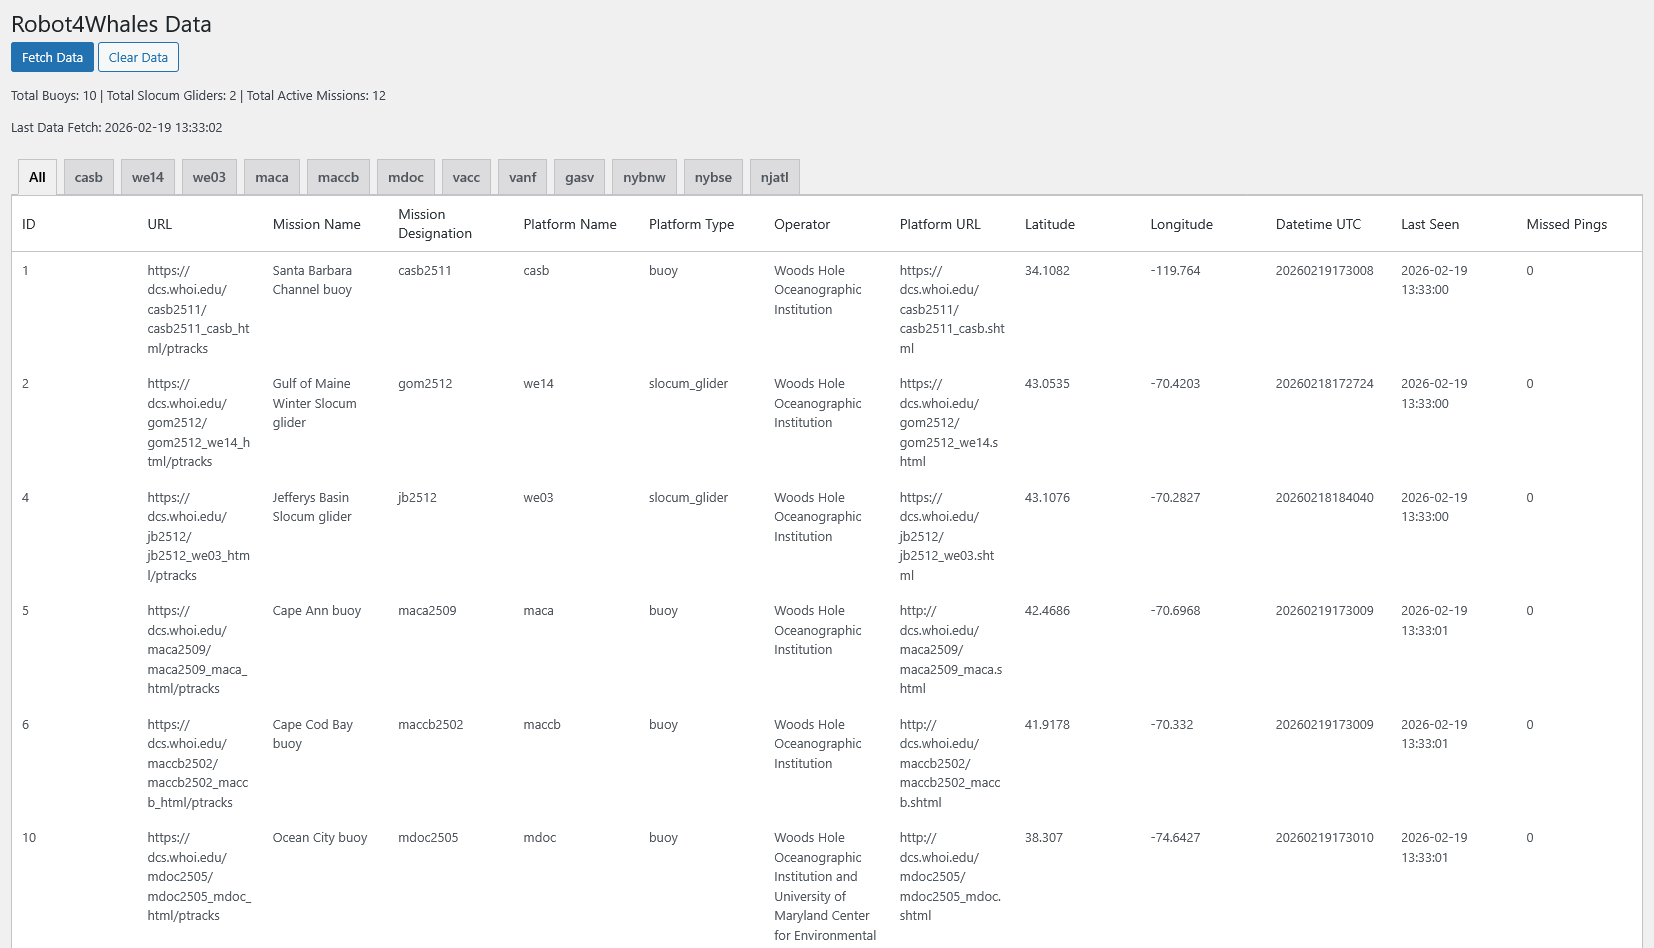Switch to the casb tab
Viewport: 1654px width, 948px height.
88,176
